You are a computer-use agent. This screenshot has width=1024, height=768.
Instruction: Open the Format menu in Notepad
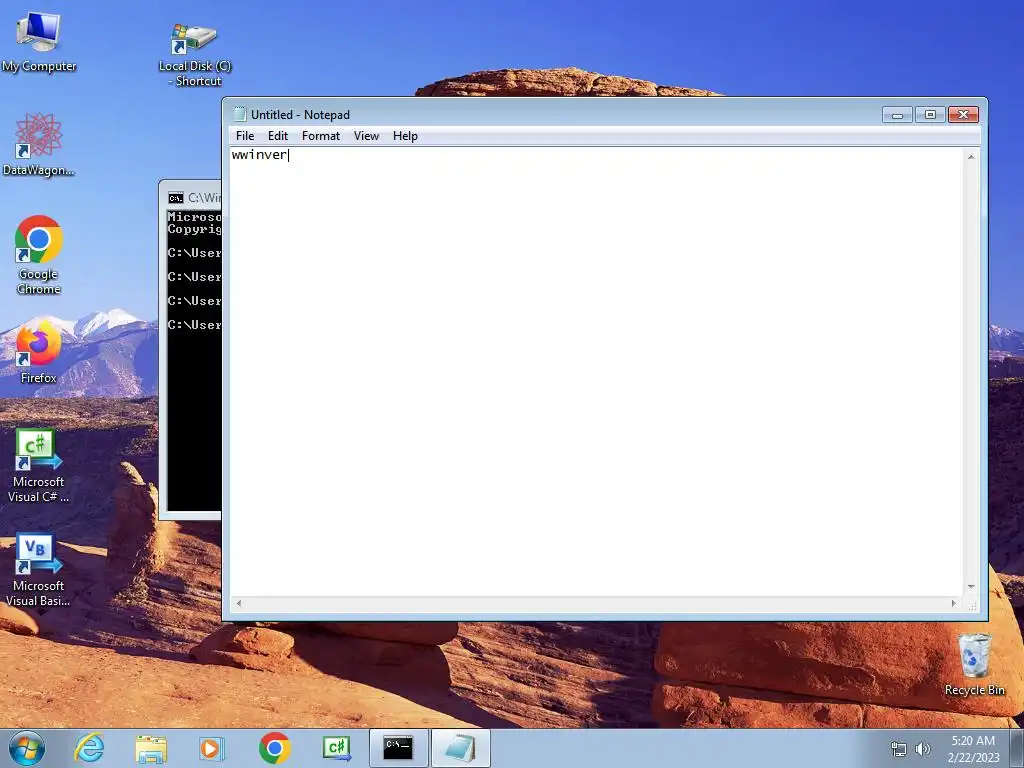click(321, 136)
